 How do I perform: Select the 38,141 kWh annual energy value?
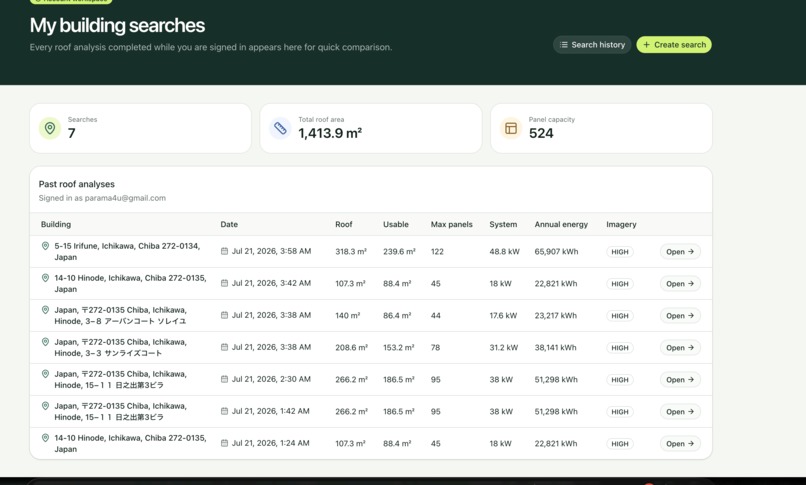pyautogui.click(x=556, y=348)
